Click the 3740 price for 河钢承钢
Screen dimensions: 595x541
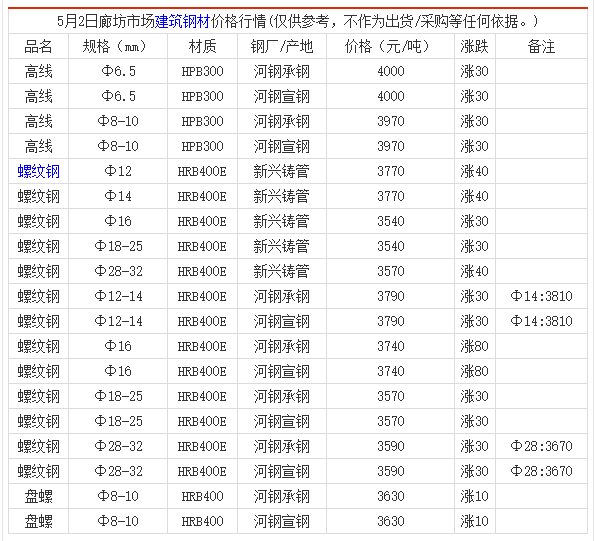coord(390,346)
